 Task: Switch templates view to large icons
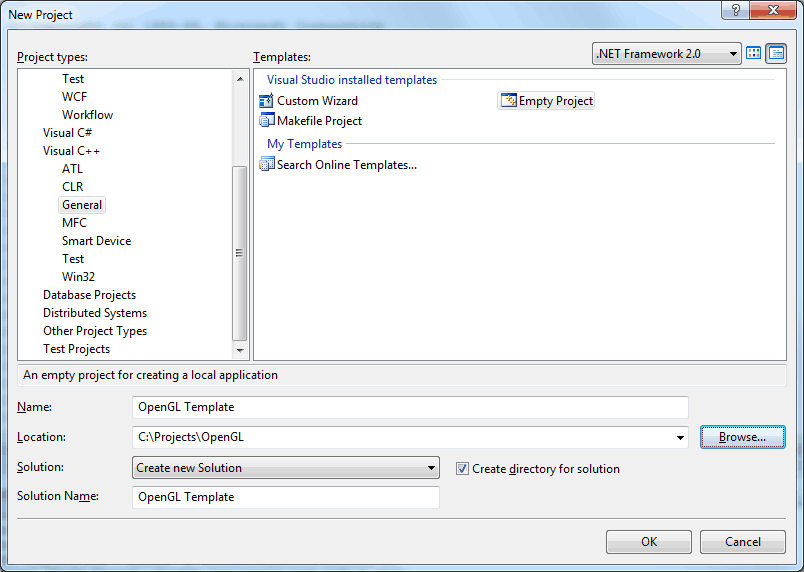click(x=753, y=53)
